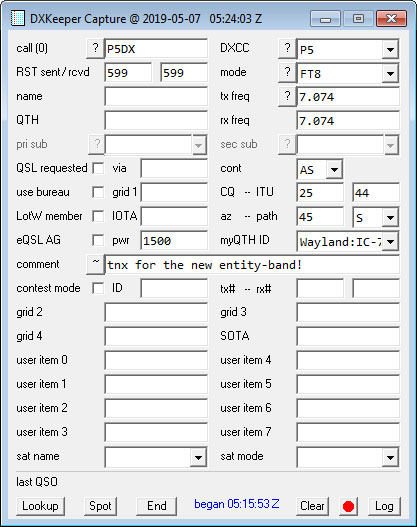
Task: Check the LotW member checkbox
Action: click(x=98, y=216)
